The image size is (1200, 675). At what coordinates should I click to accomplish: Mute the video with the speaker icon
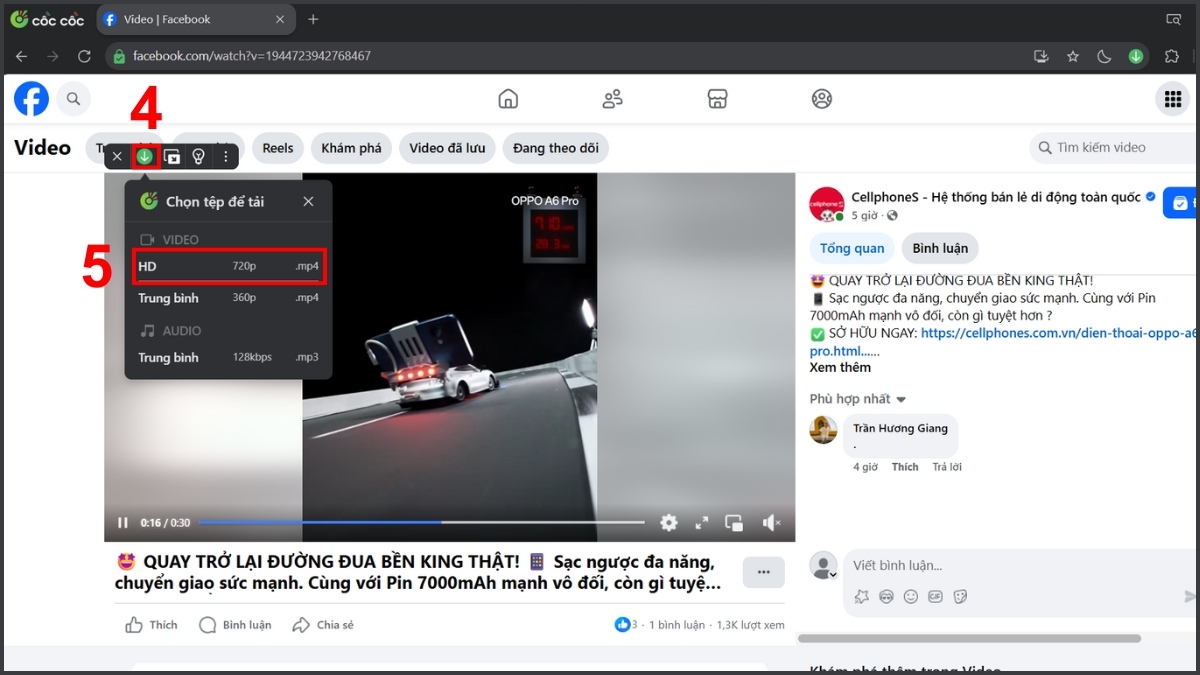[773, 522]
